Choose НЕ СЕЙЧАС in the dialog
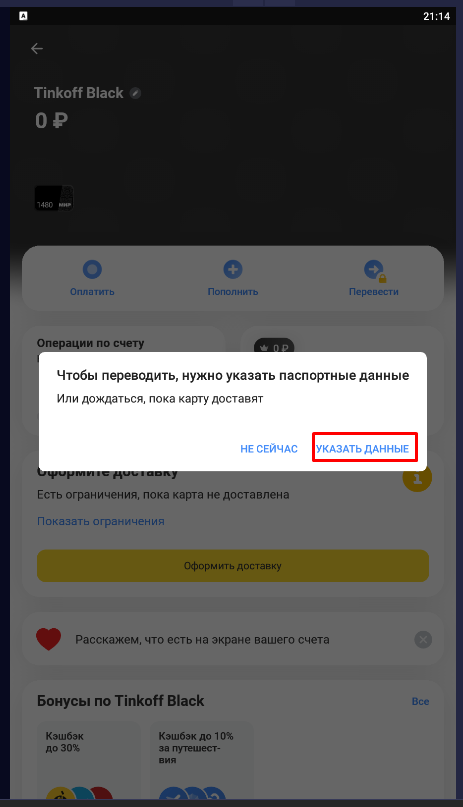Image resolution: width=463 pixels, height=807 pixels. pos(269,449)
